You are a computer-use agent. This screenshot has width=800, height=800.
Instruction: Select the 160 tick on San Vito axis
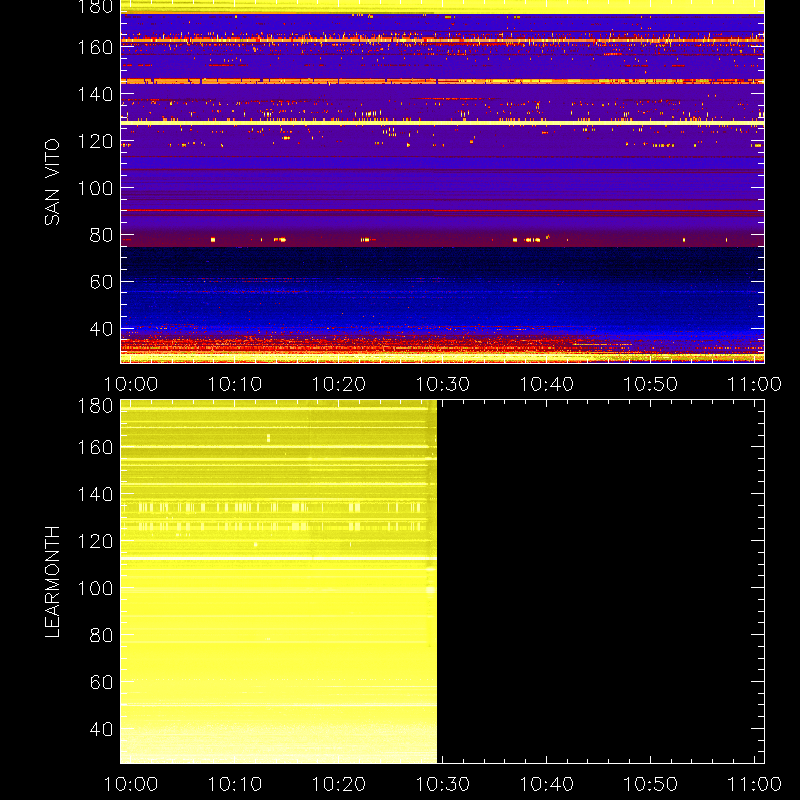pos(95,47)
